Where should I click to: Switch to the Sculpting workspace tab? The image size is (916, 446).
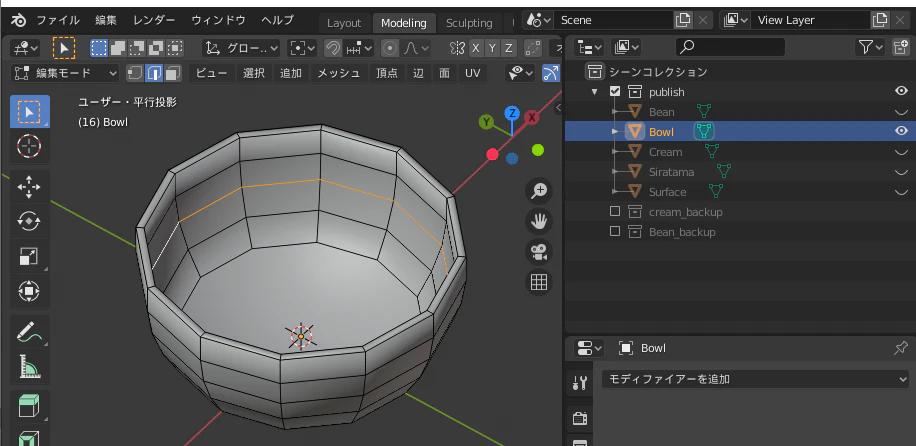(469, 23)
